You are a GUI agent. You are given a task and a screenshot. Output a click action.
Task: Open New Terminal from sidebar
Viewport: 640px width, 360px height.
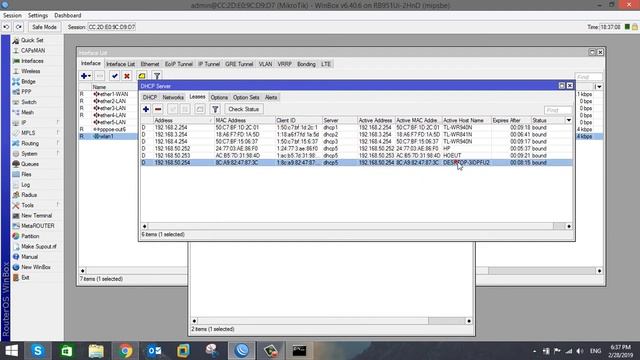pyautogui.click(x=36, y=216)
